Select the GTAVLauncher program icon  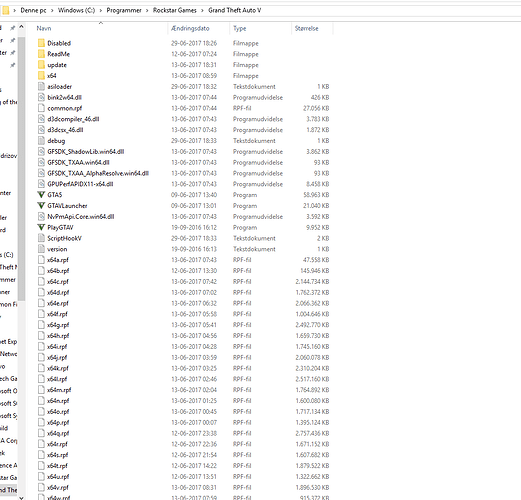[x=41, y=206]
